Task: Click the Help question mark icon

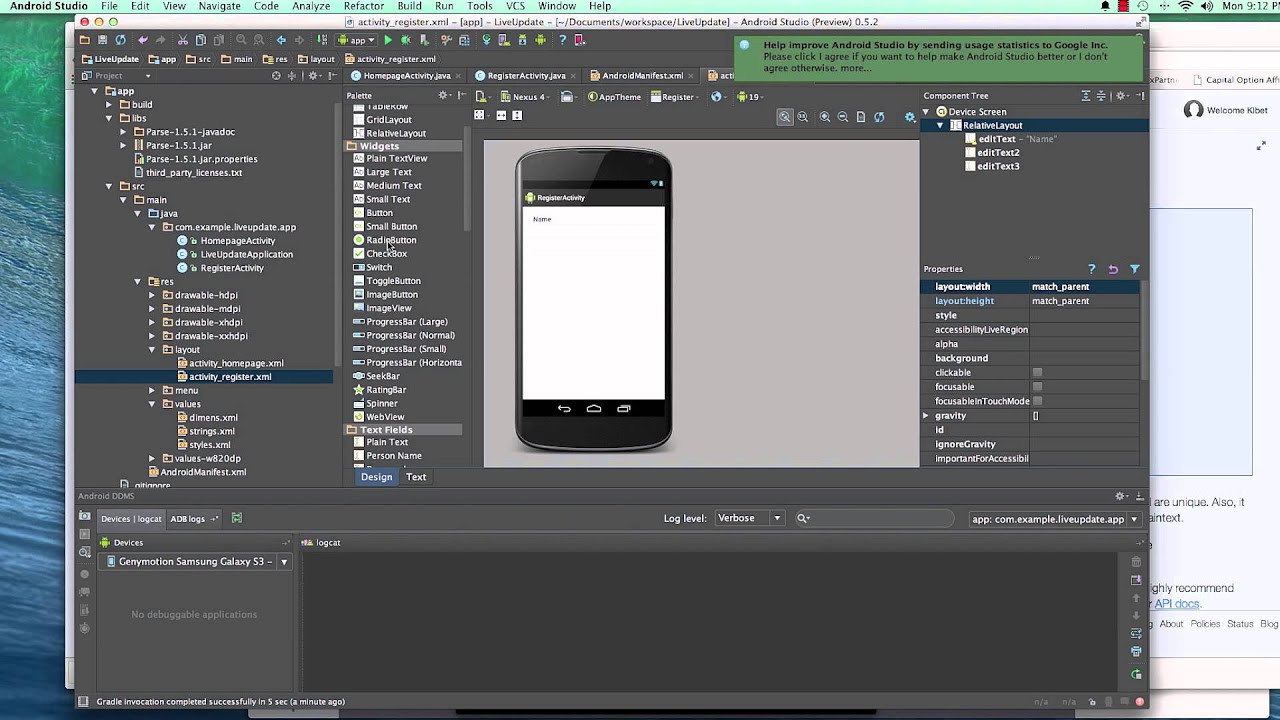Action: pos(563,40)
